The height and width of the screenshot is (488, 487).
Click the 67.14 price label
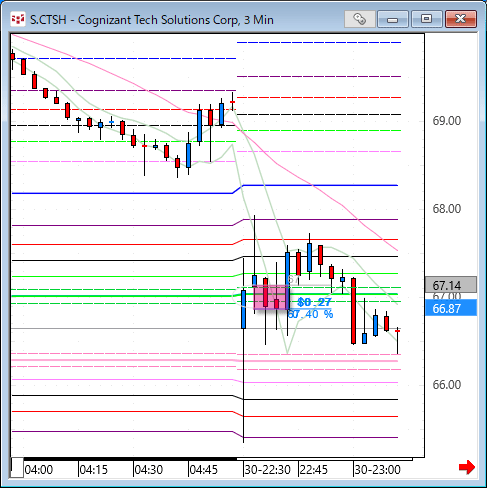451,285
